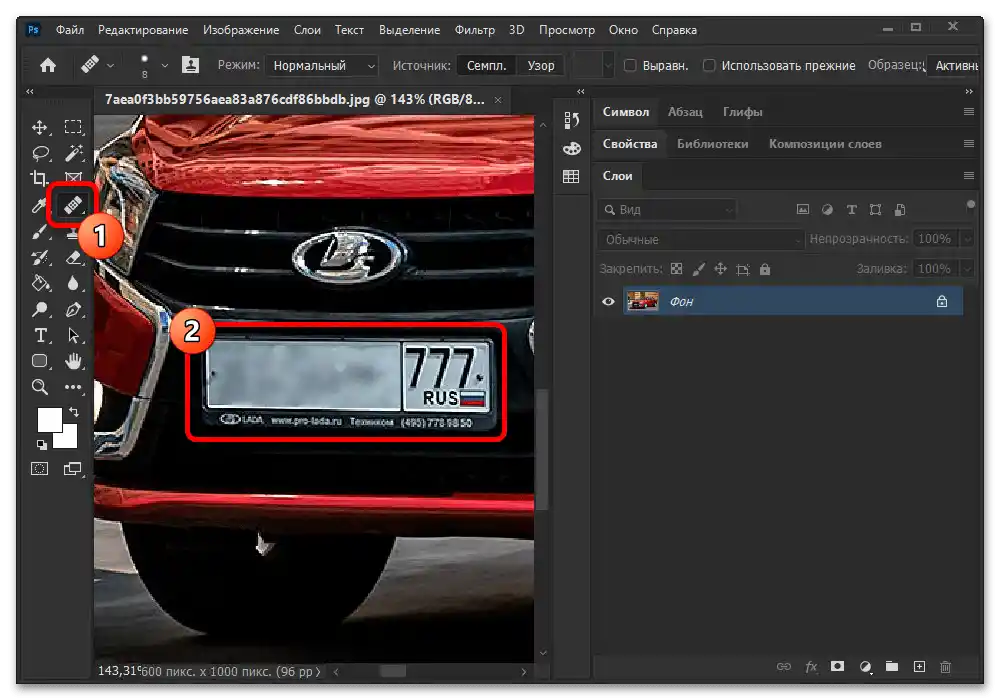Enable the Выравн. checkbox

[629, 66]
